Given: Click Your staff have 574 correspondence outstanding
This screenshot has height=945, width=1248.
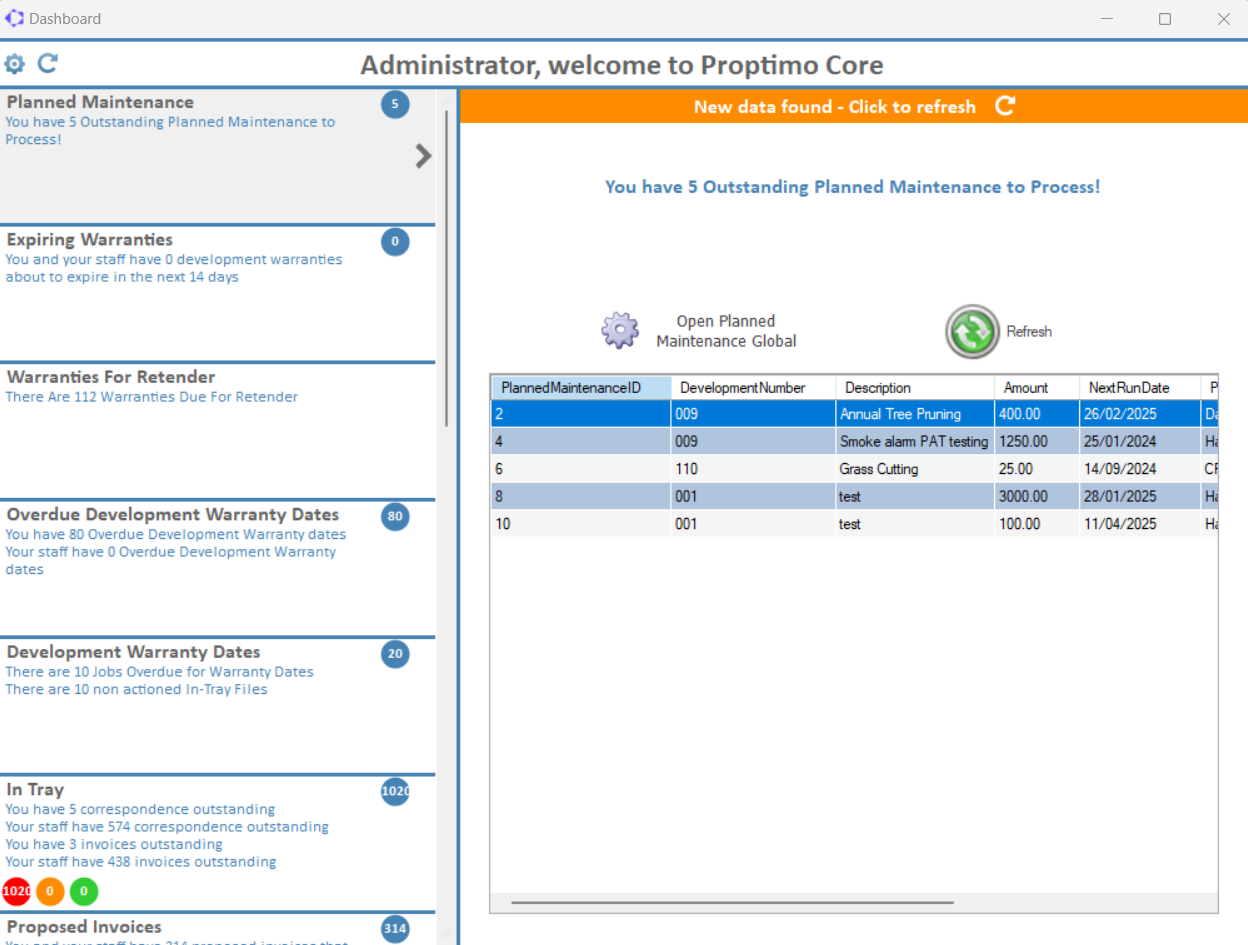Looking at the screenshot, I should 167,827.
